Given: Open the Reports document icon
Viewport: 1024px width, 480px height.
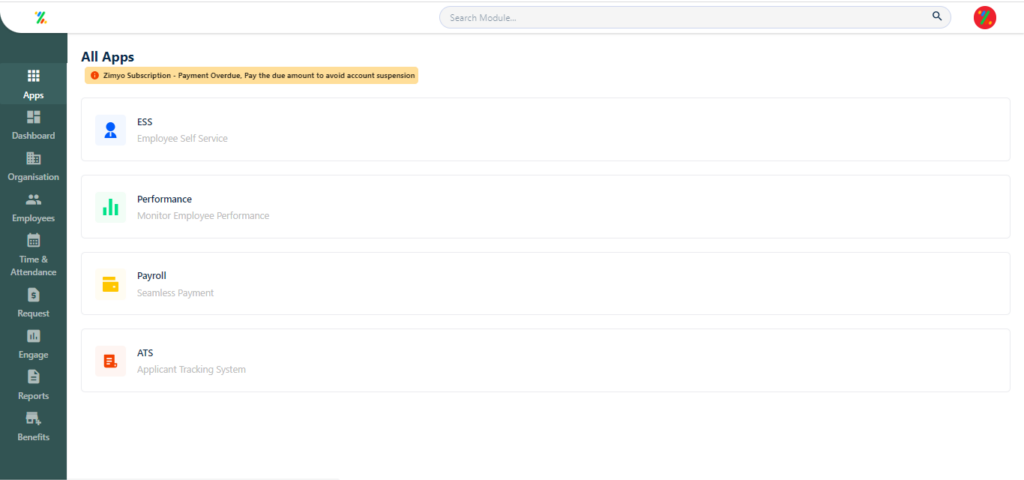Looking at the screenshot, I should point(33,377).
